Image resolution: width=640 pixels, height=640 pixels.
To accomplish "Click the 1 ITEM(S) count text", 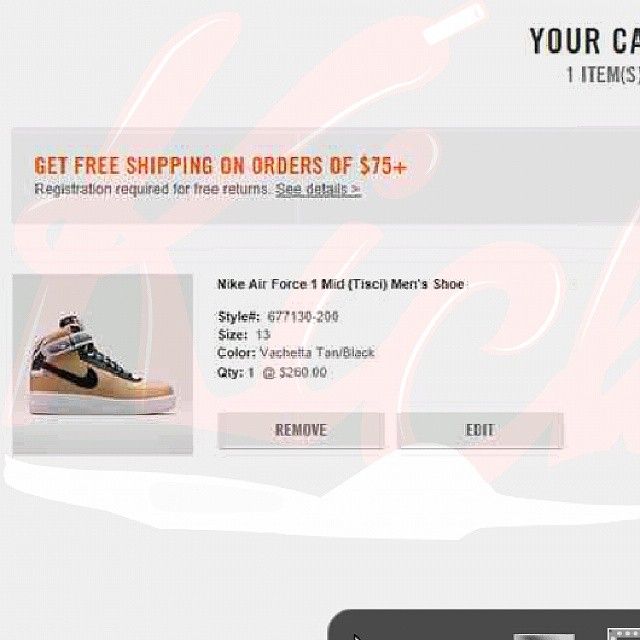I will [x=602, y=75].
